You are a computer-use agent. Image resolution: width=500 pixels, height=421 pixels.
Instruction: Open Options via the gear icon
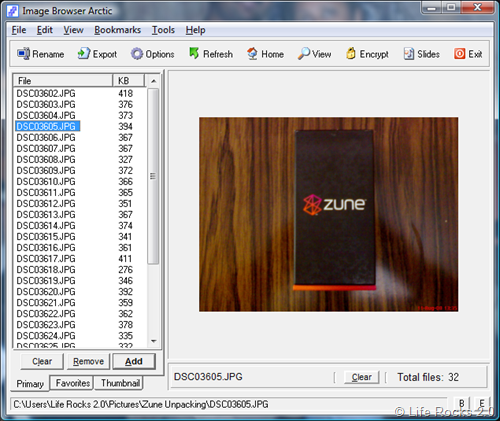tap(136, 54)
